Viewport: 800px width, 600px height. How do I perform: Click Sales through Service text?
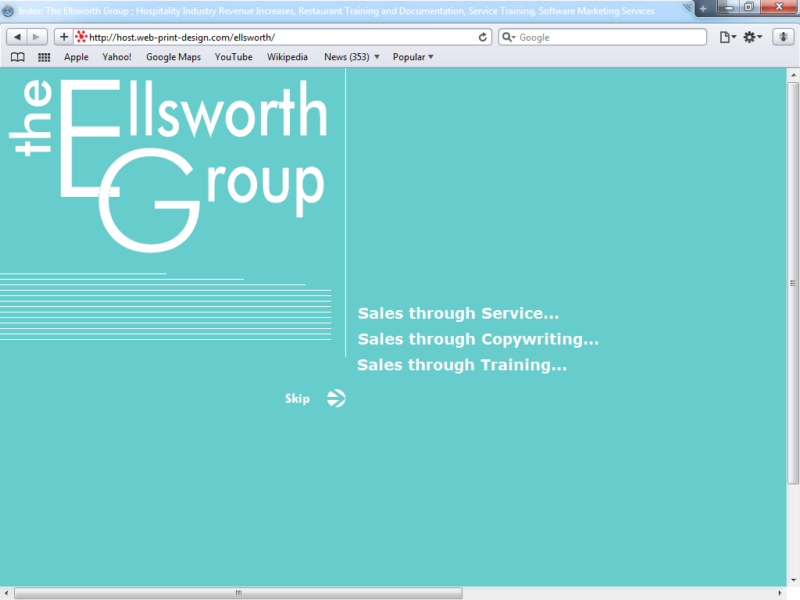tap(458, 313)
